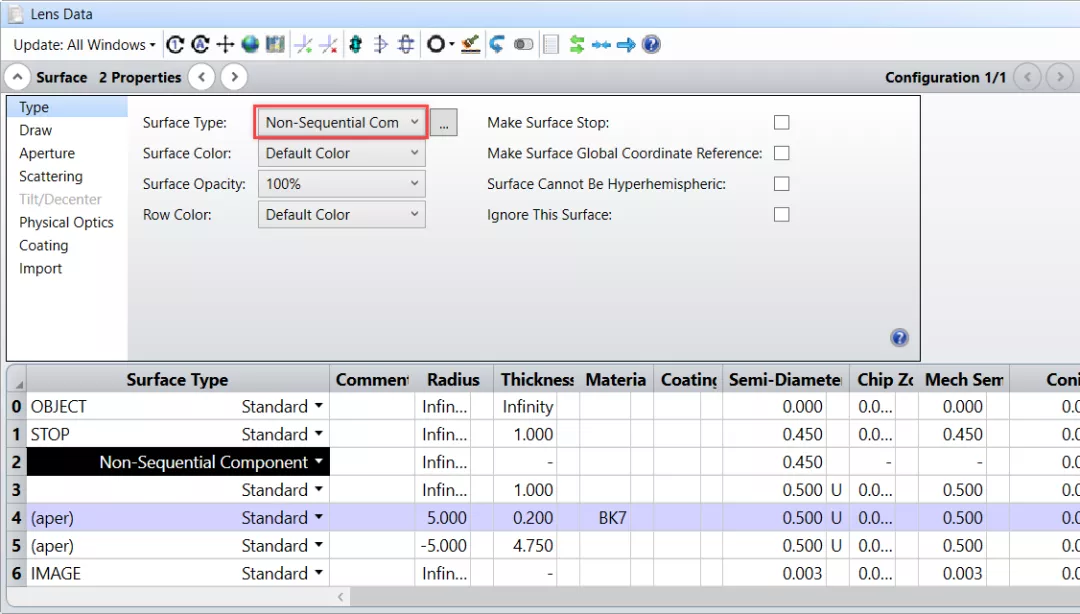Click the globe icon in toolbar
Image resolution: width=1080 pixels, height=614 pixels.
pos(250,45)
